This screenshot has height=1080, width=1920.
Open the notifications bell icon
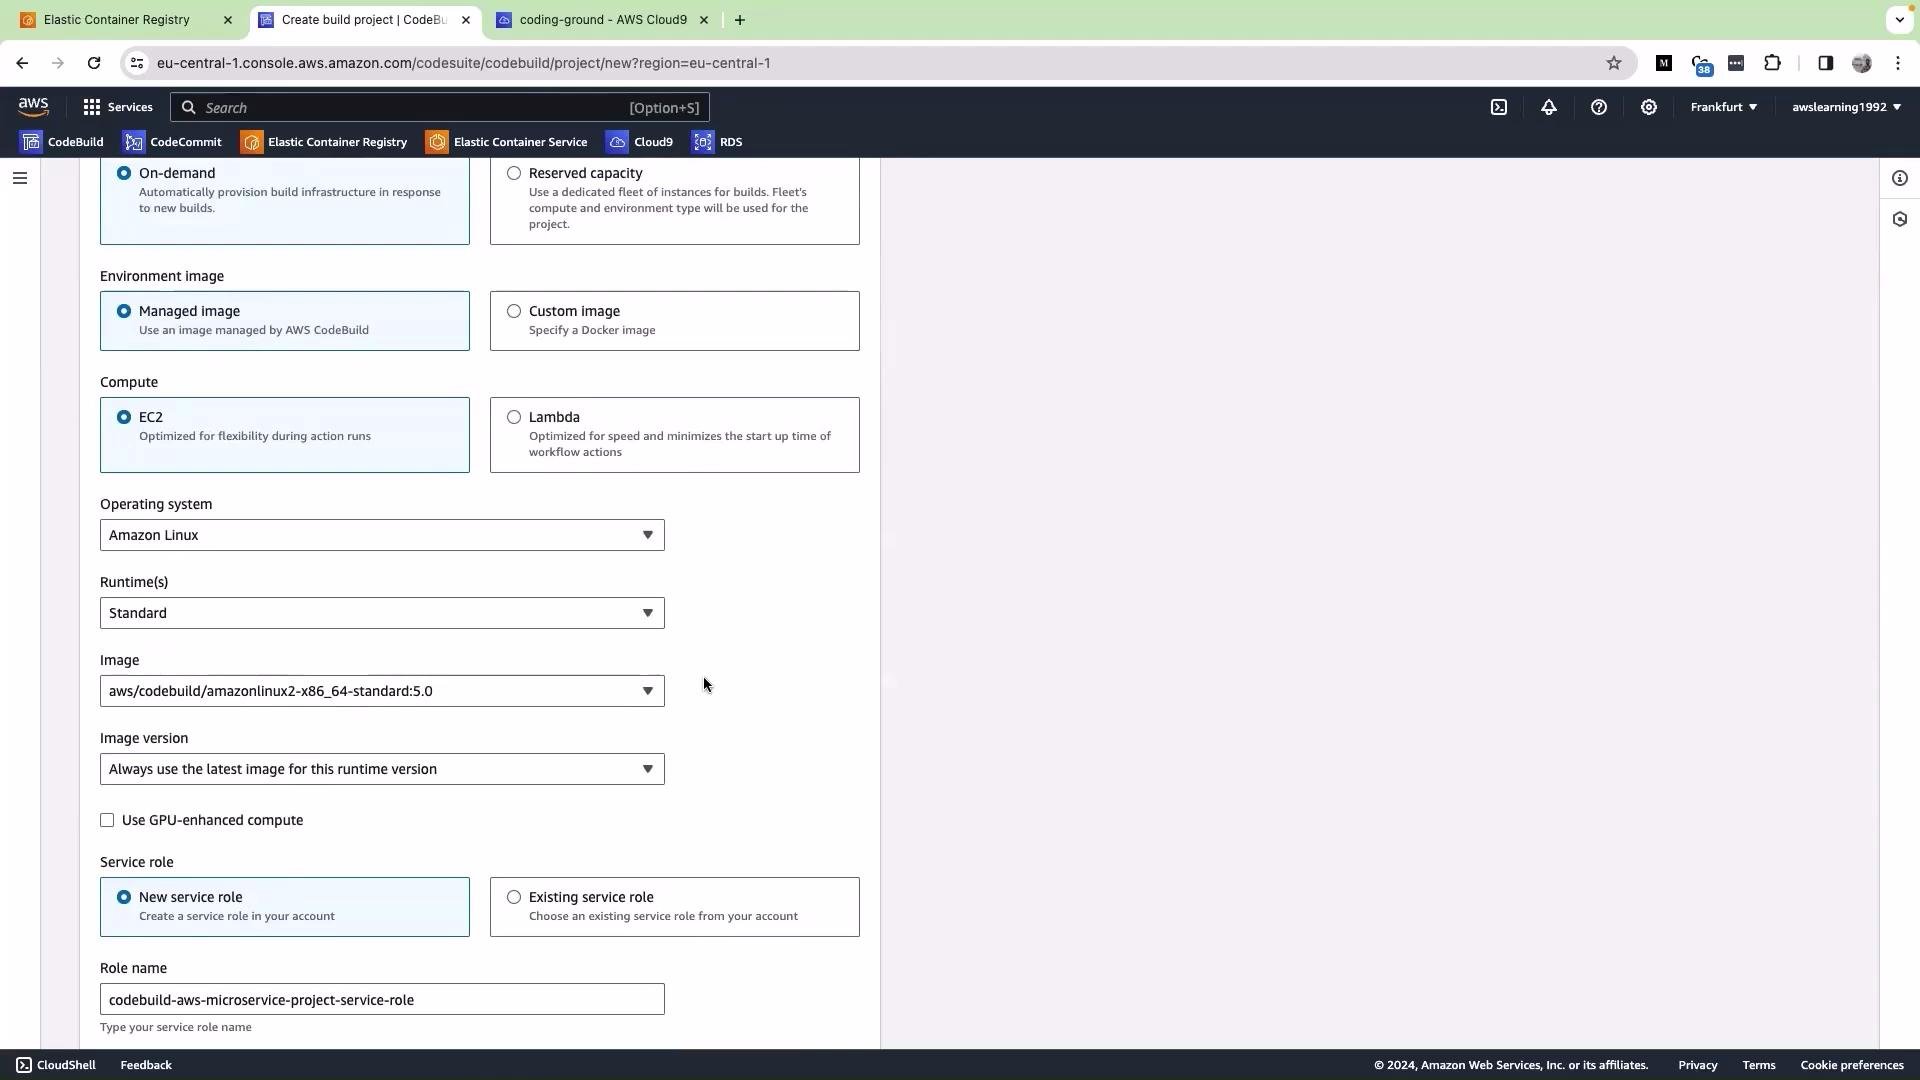tap(1549, 107)
